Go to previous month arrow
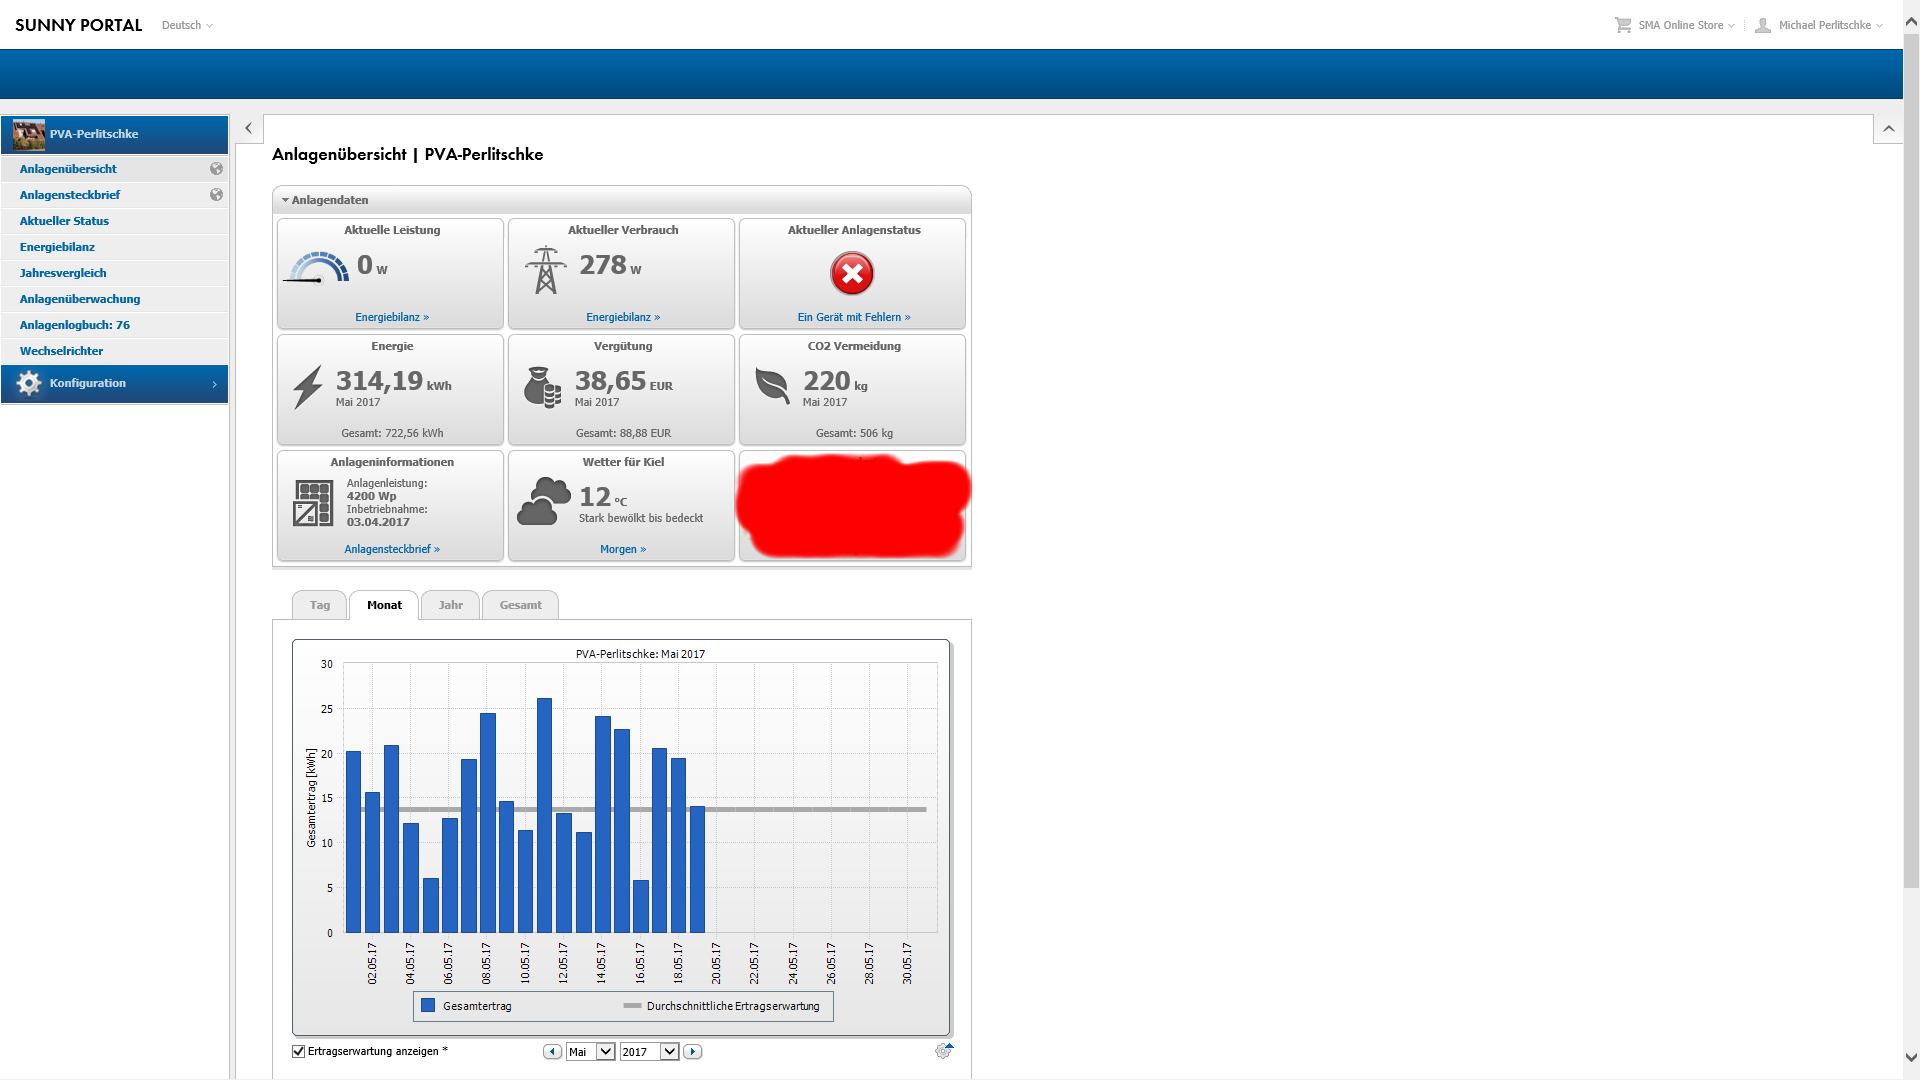 coord(552,1052)
